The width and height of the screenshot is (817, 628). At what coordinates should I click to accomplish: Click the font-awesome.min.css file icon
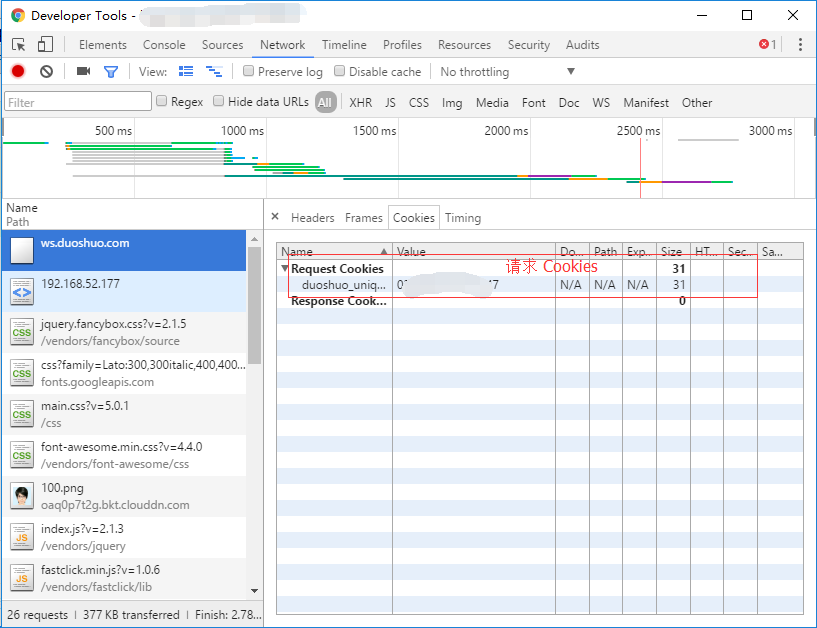pos(22,455)
